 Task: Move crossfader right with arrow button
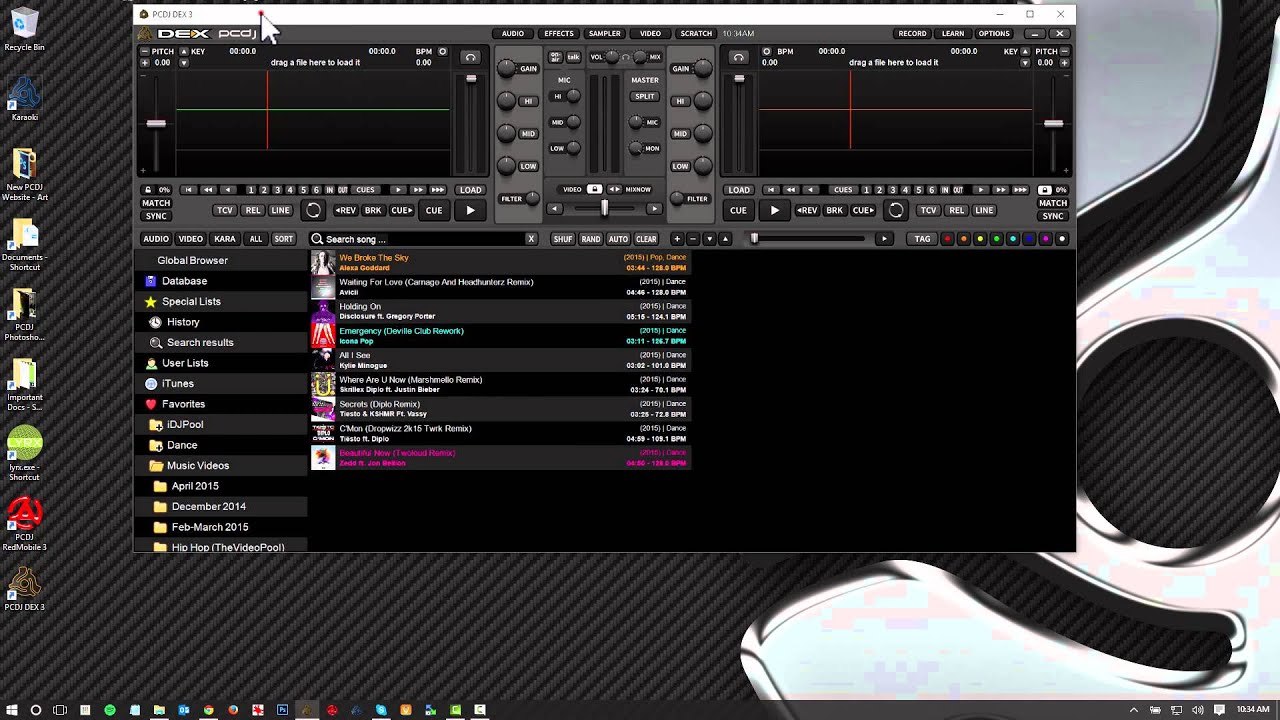tap(654, 209)
